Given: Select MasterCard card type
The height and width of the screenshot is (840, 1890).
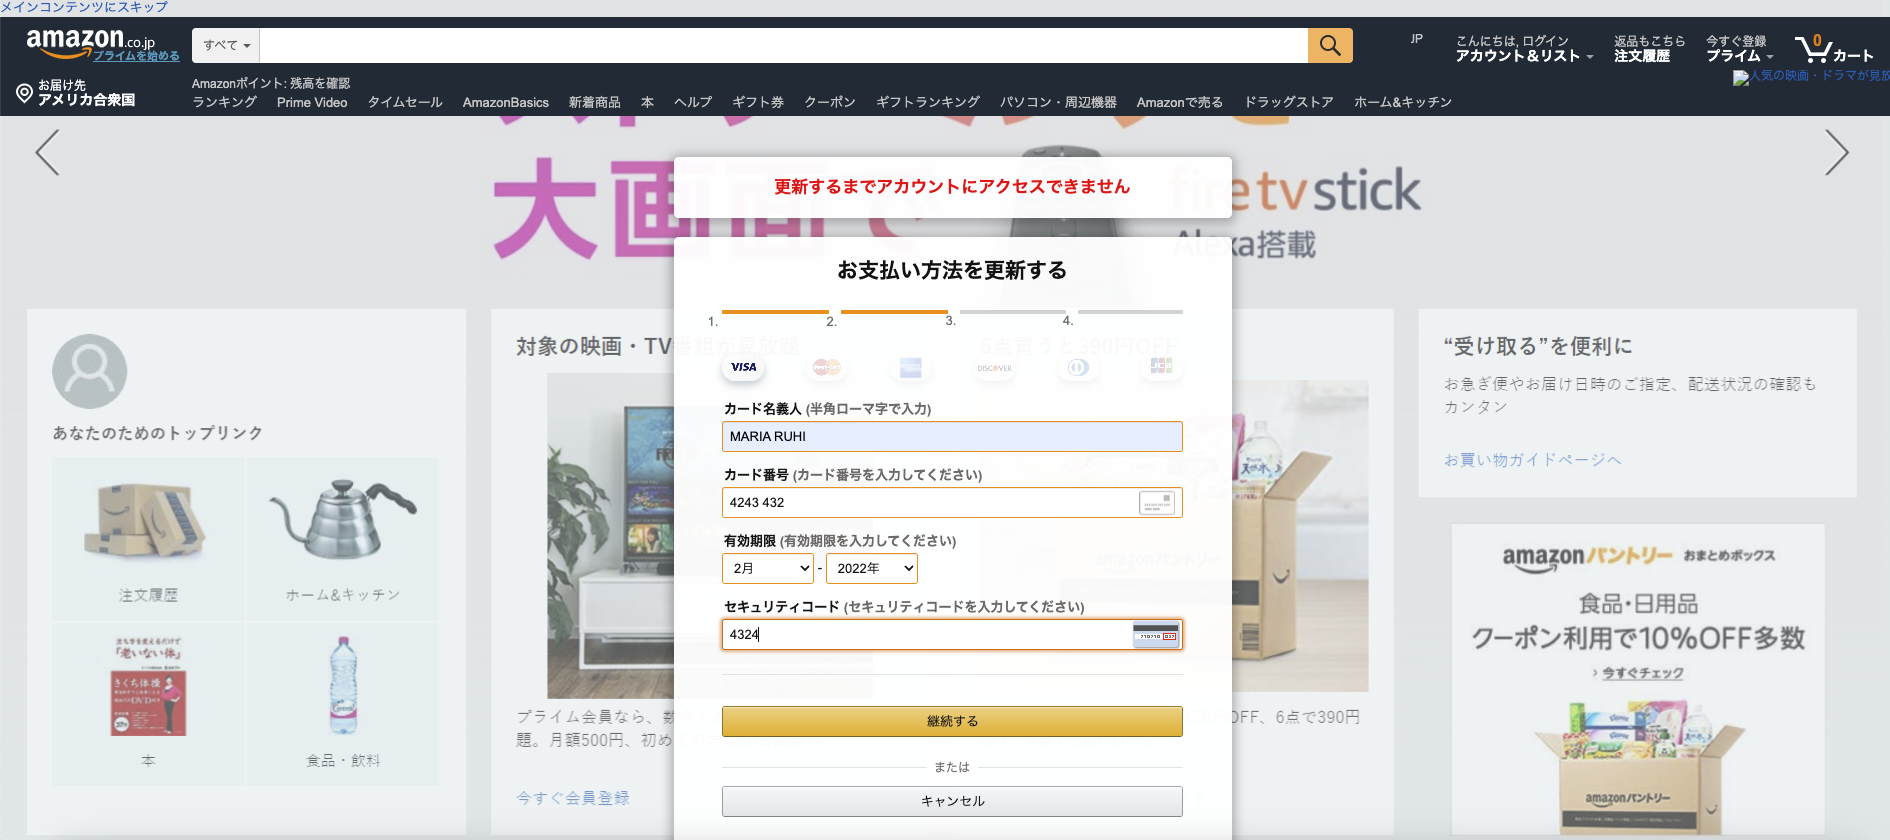Looking at the screenshot, I should [827, 367].
